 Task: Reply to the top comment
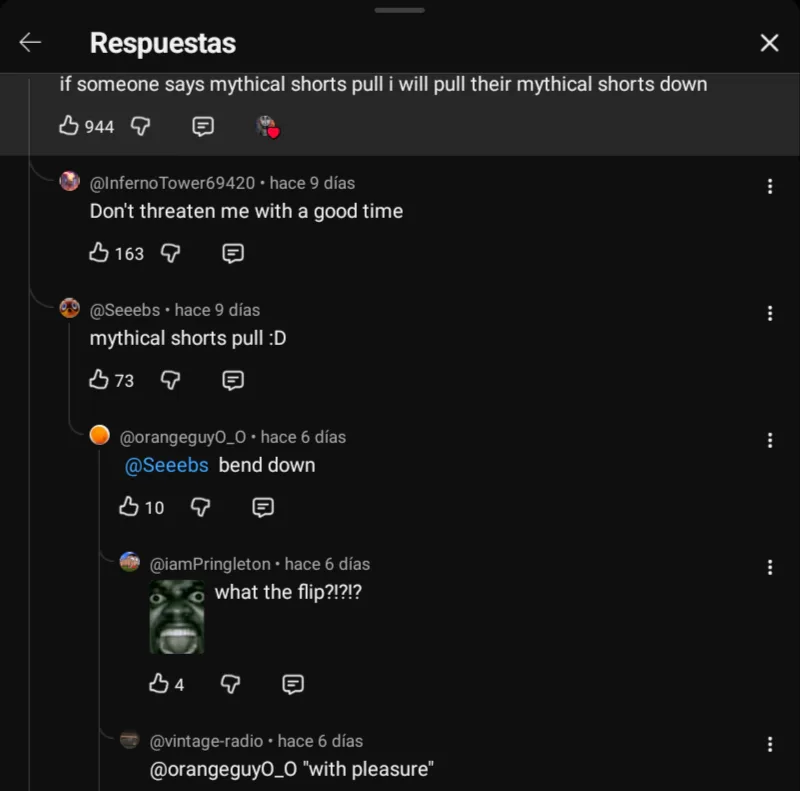pos(202,126)
